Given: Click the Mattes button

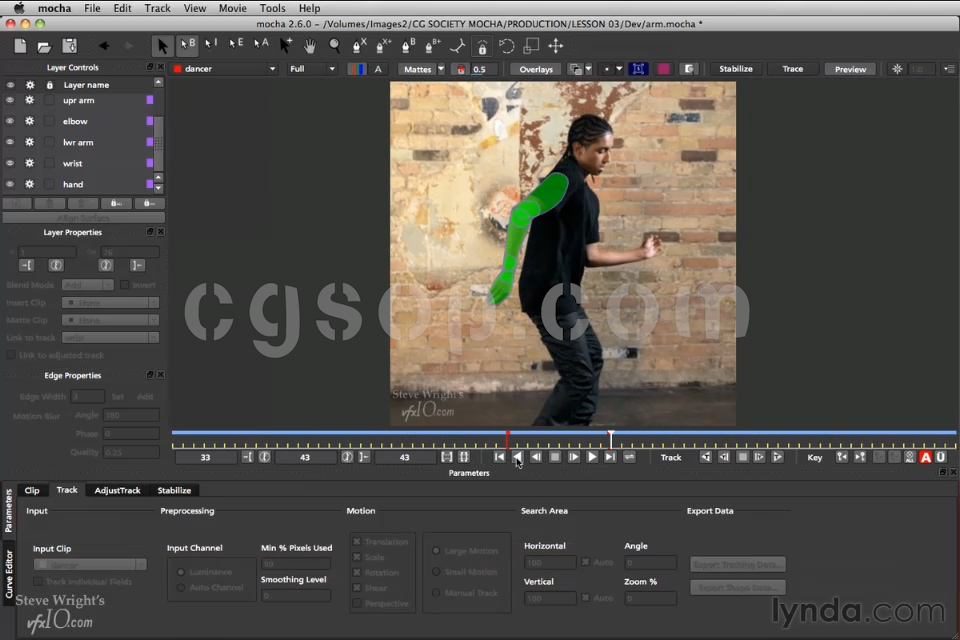Looking at the screenshot, I should click(x=417, y=69).
